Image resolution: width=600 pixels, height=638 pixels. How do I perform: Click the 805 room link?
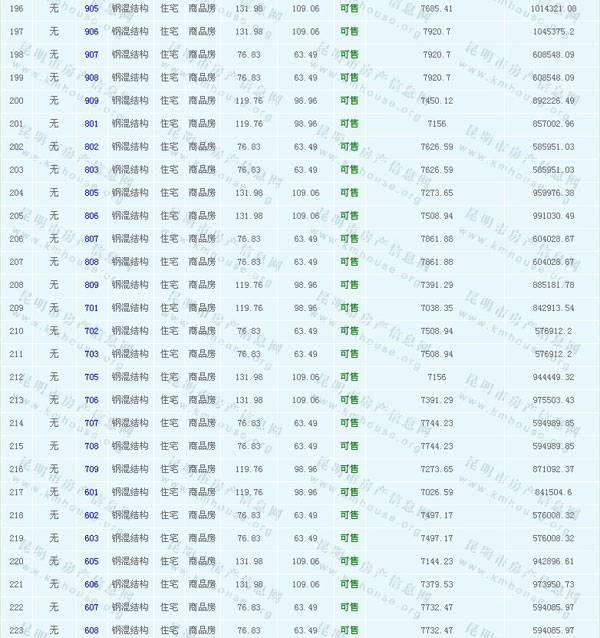tap(92, 193)
